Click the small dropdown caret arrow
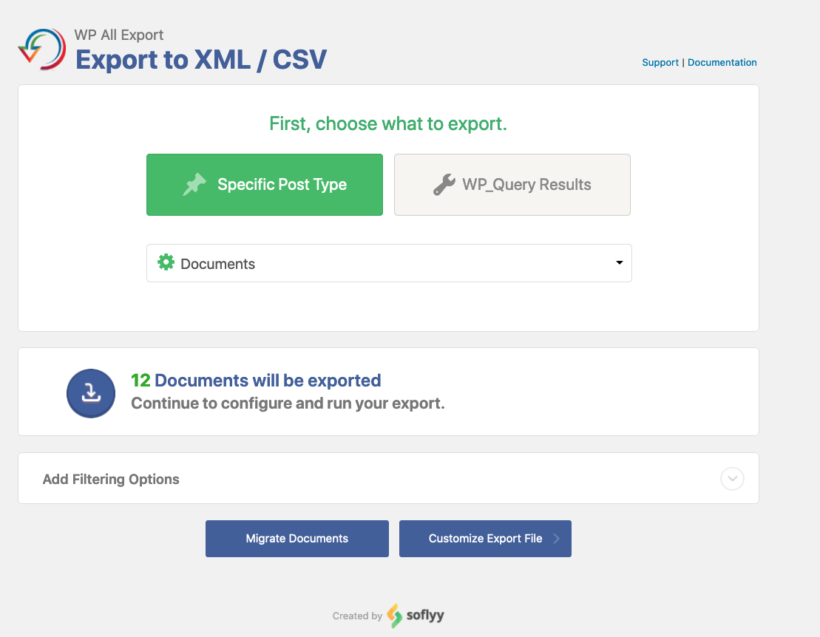The width and height of the screenshot is (820, 637). (x=619, y=263)
